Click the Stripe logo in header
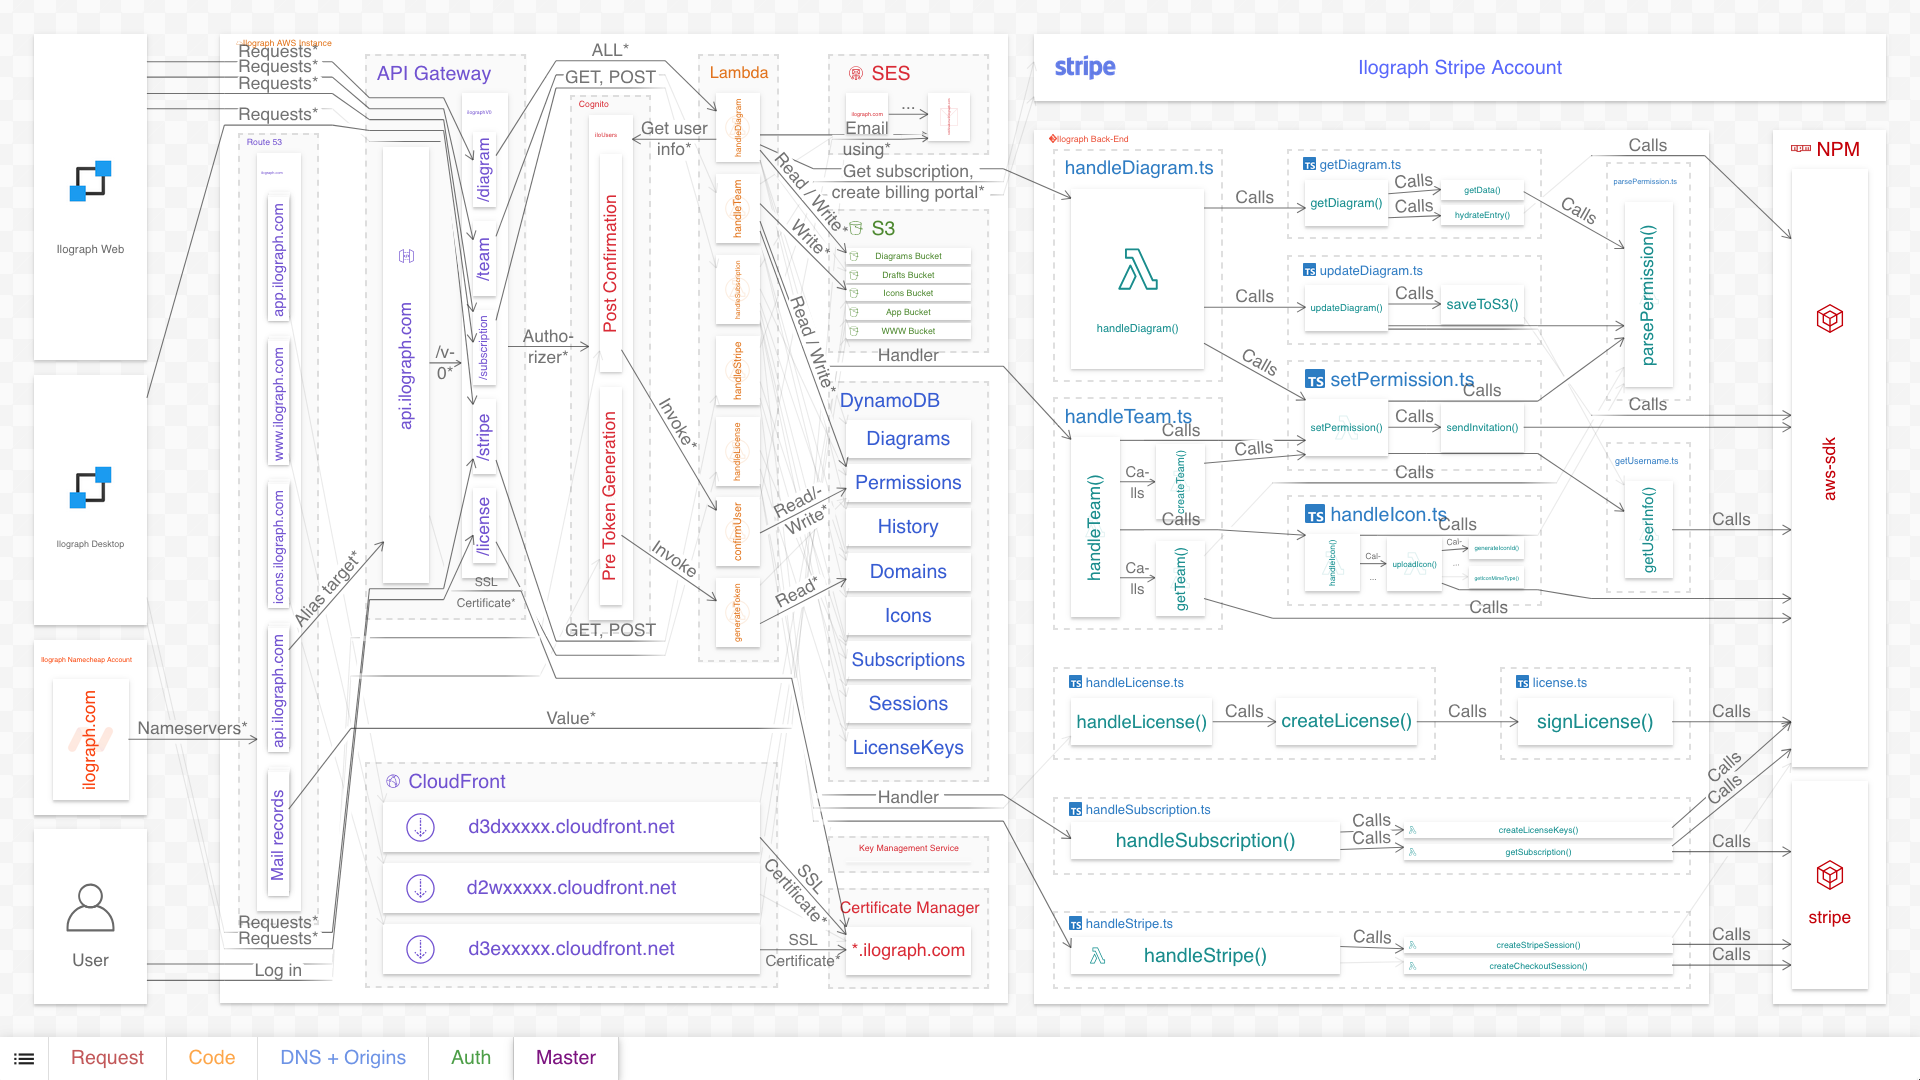 1085,67
